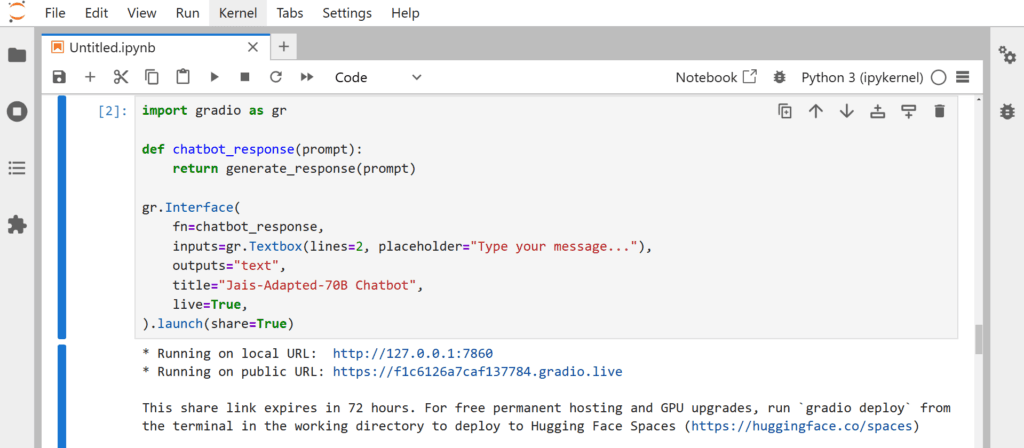Save the notebook with the floppy disk icon
Viewport: 1024px width, 448px height.
click(x=59, y=77)
